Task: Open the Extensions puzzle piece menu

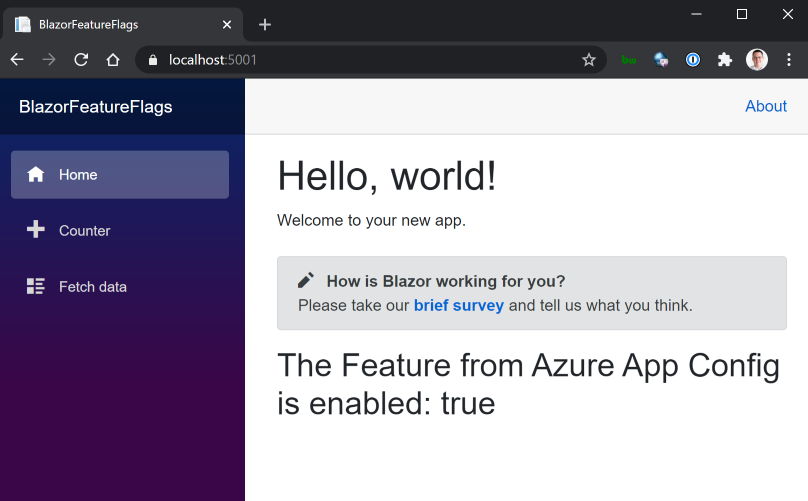Action: tap(725, 60)
